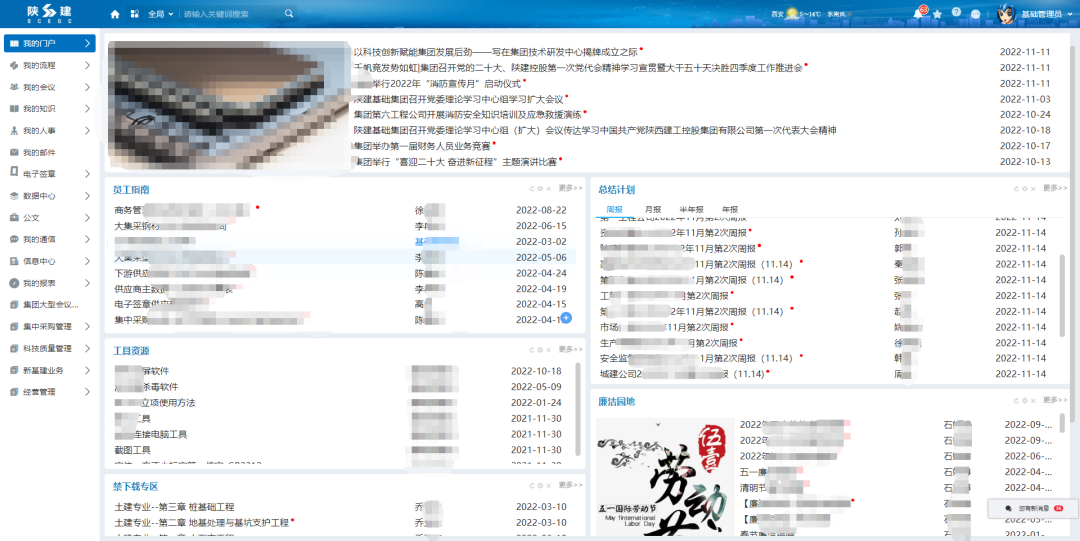Open the application grid icon
1080x541 pixels.
(134, 14)
